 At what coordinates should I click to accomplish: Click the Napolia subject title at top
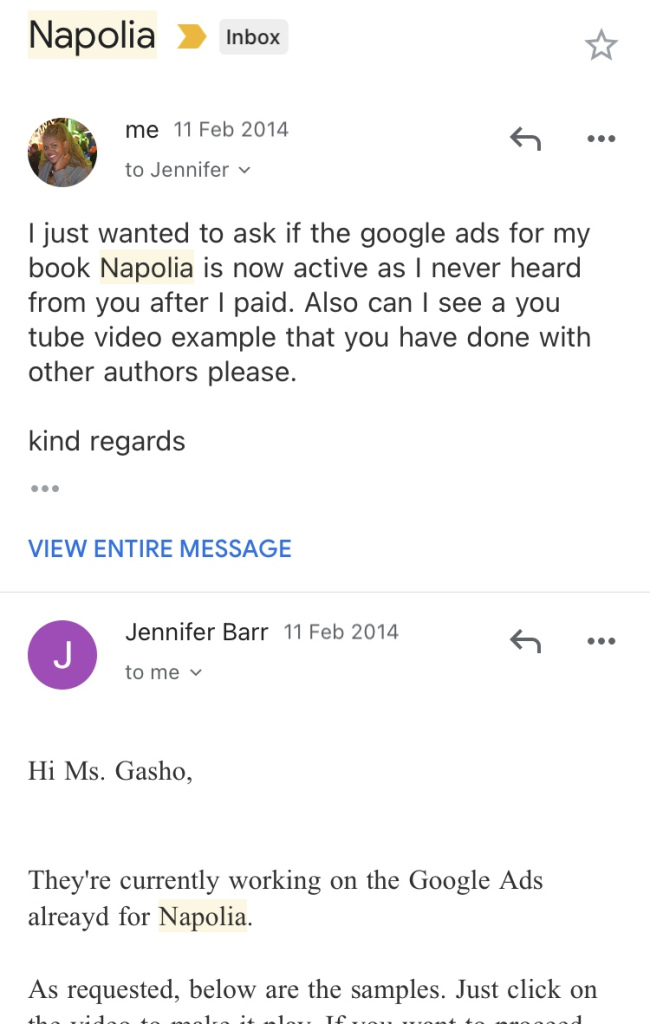[x=92, y=36]
